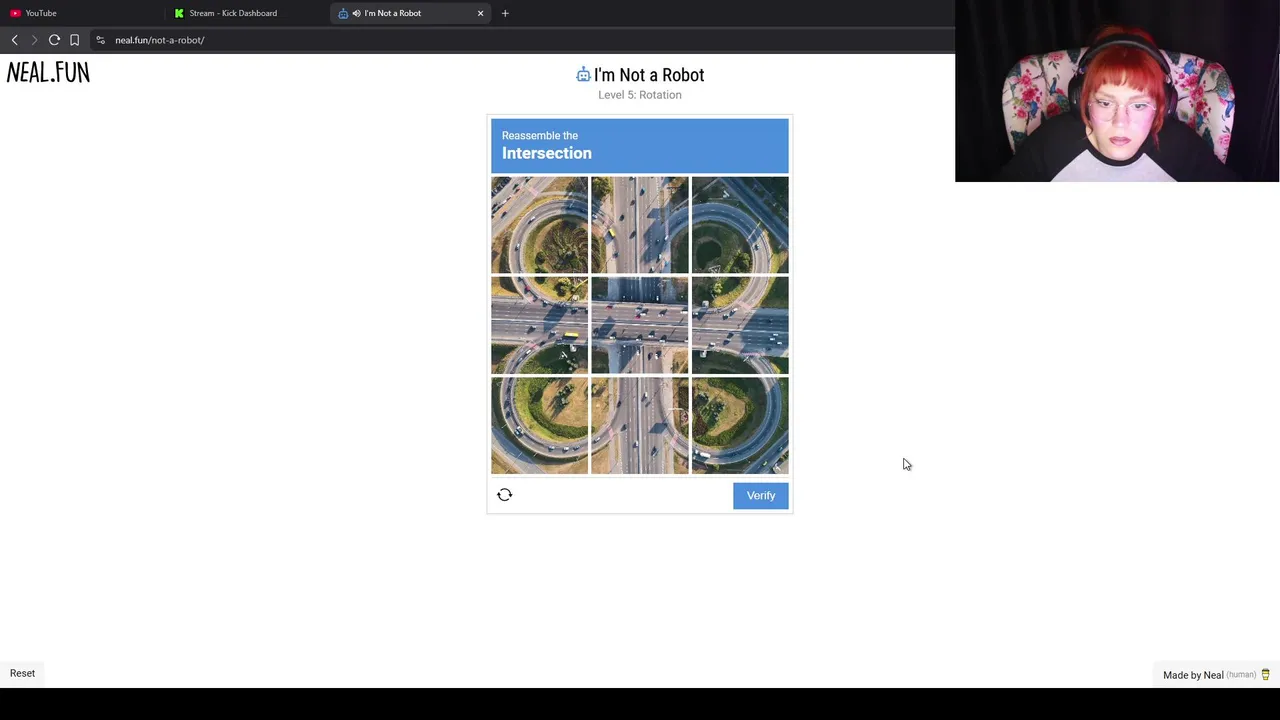Click the captcha refresh icon
This screenshot has width=1280, height=720.
(x=505, y=495)
